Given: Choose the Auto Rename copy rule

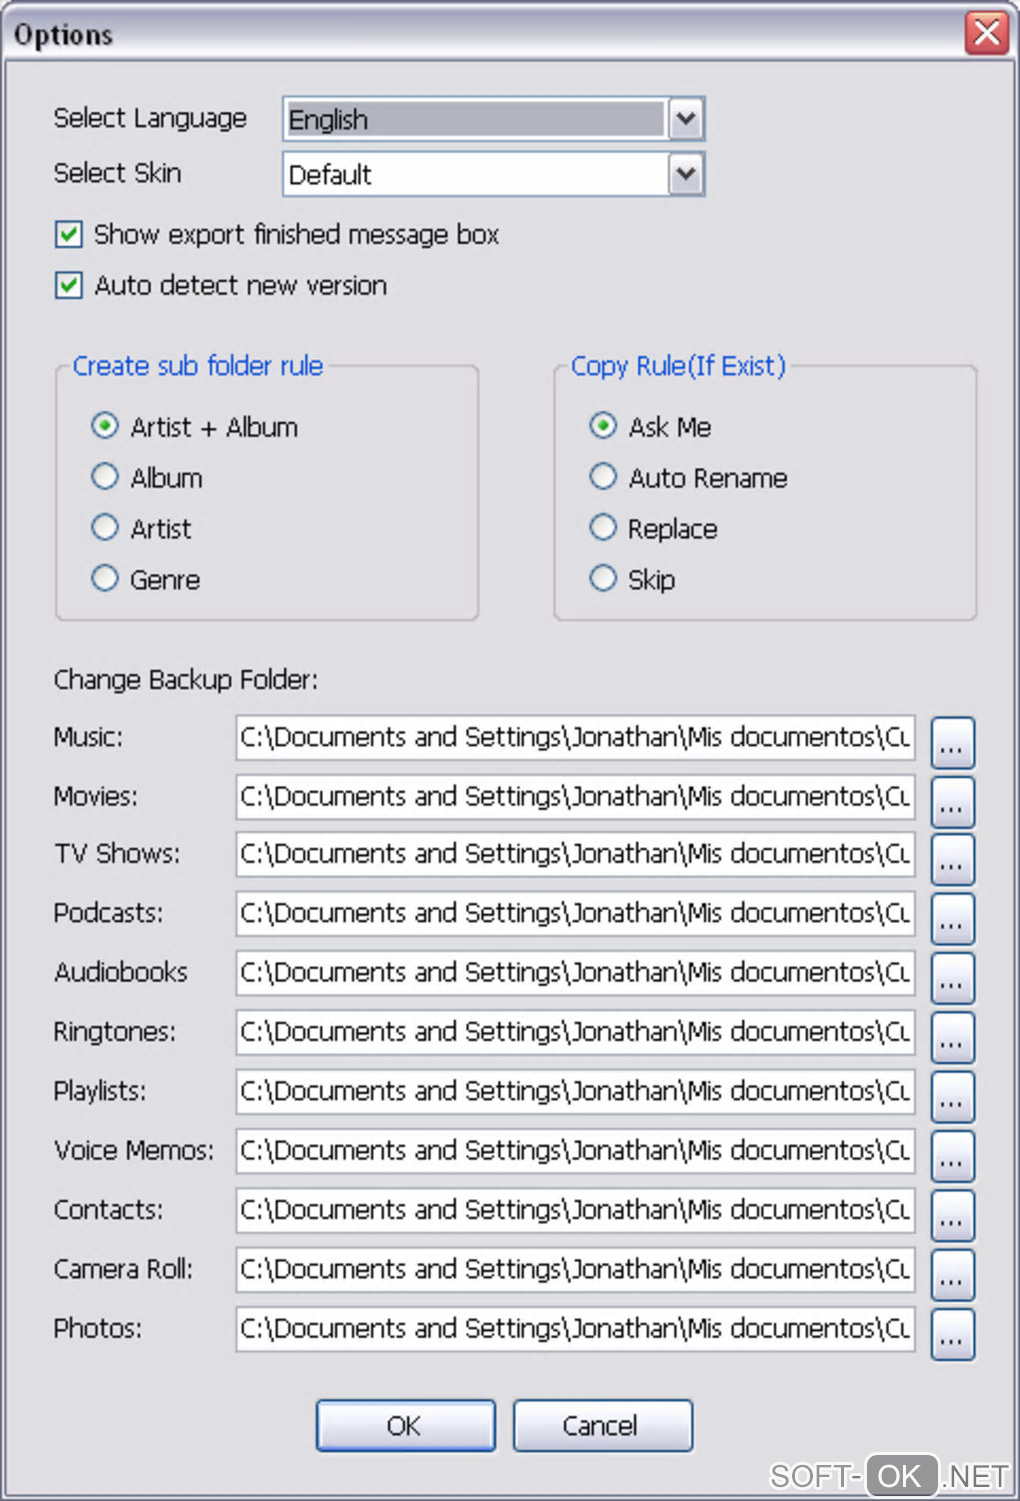Looking at the screenshot, I should click(603, 477).
